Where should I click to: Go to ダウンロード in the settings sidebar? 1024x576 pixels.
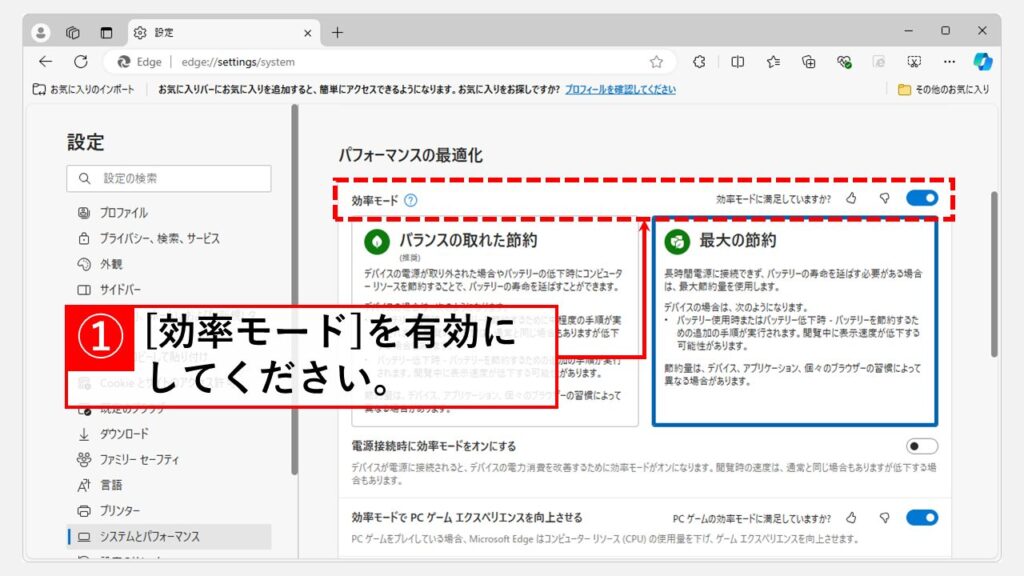click(125, 434)
